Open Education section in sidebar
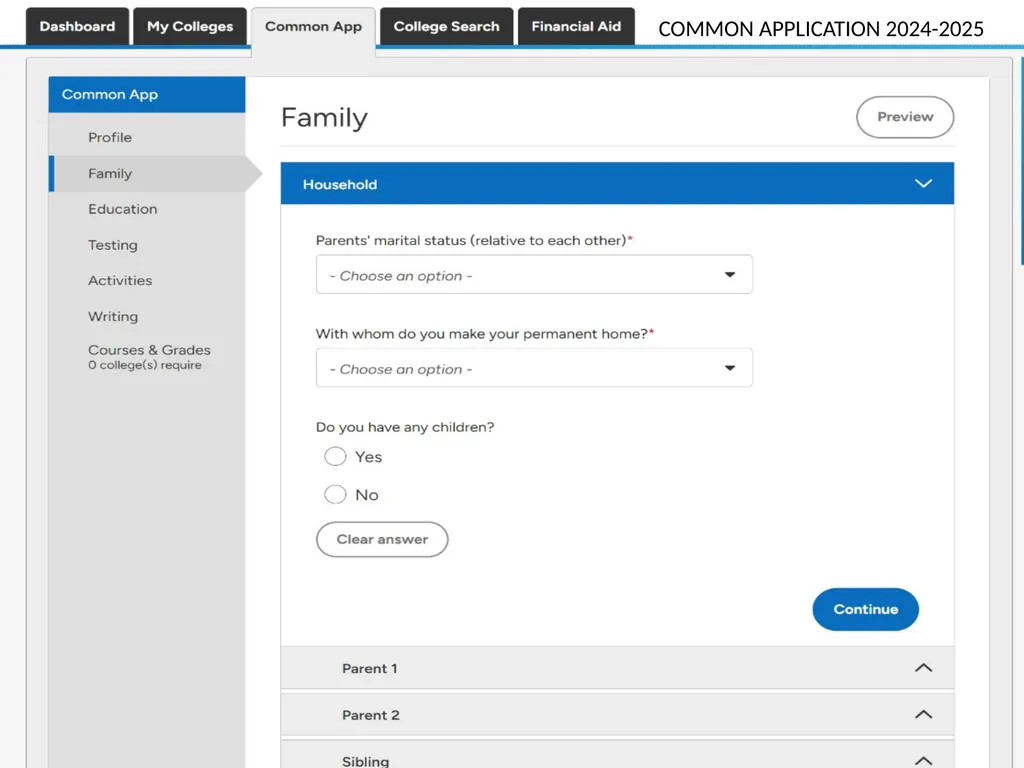 pos(123,209)
